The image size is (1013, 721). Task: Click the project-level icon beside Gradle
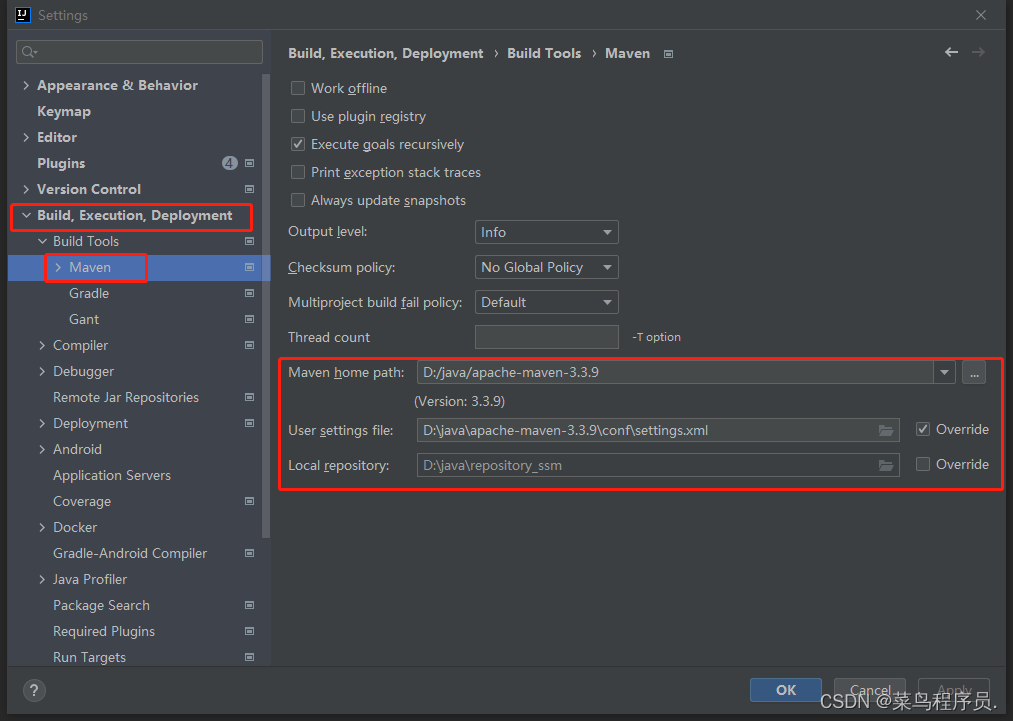249,293
